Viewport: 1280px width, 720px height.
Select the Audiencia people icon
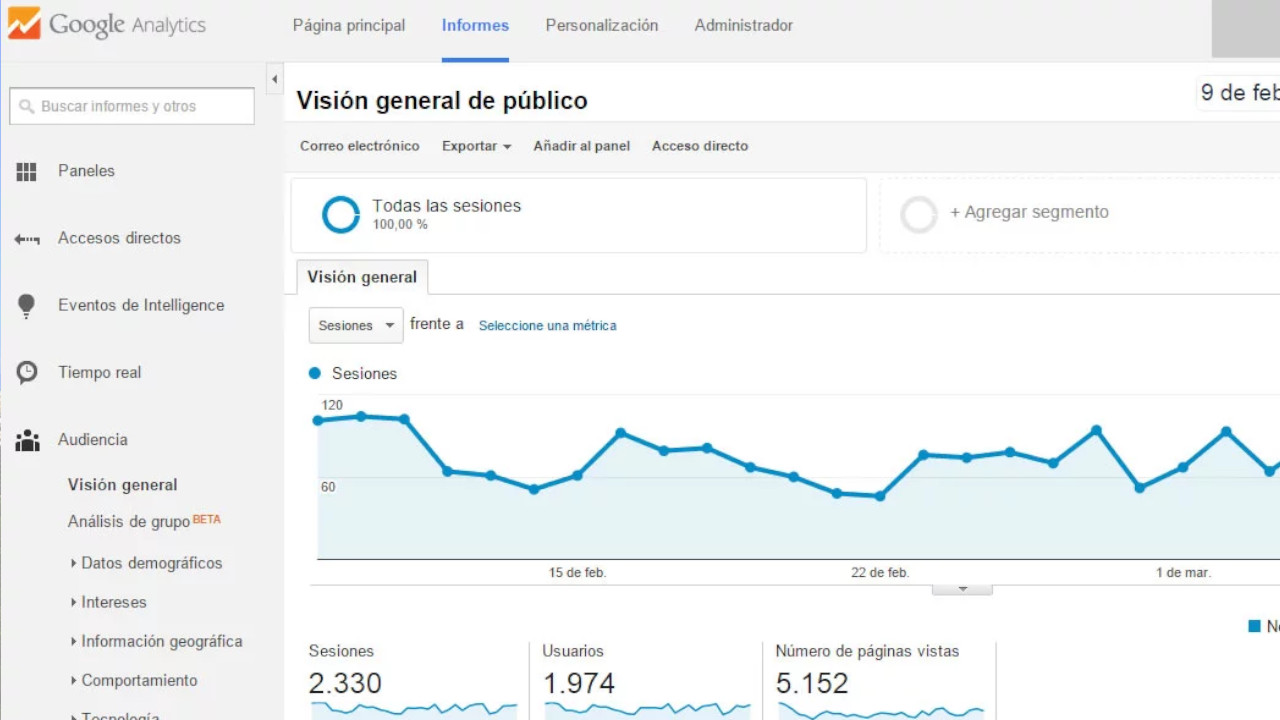pyautogui.click(x=26, y=439)
